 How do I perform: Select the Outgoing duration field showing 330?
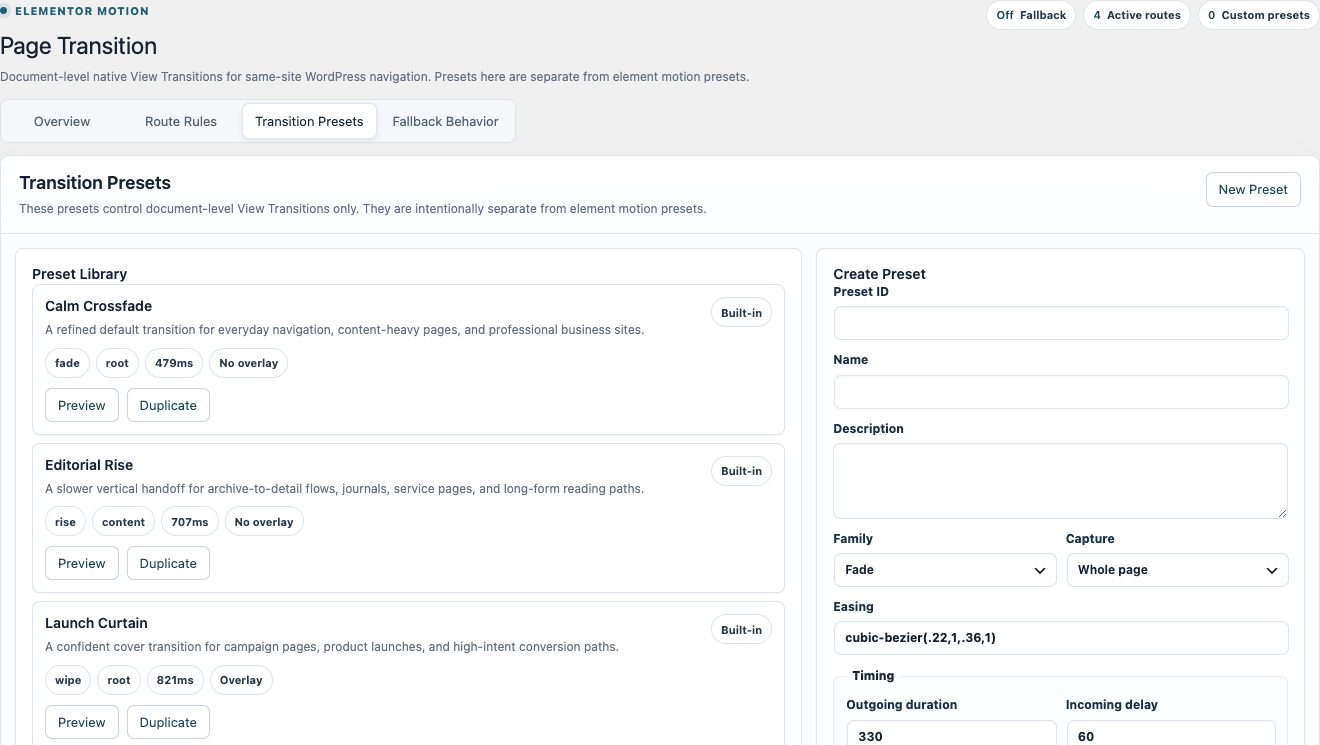(x=951, y=733)
